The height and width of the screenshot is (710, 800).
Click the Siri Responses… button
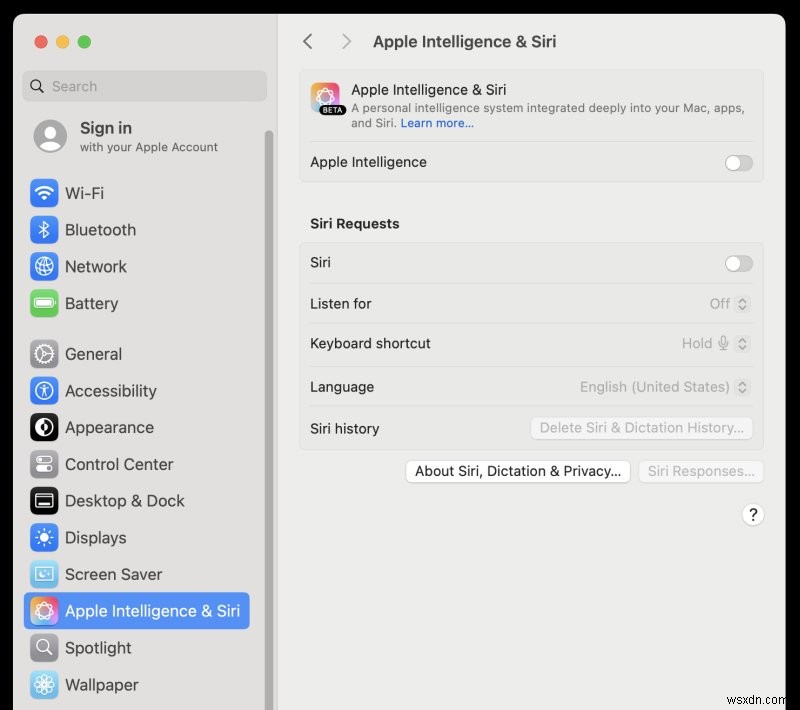[701, 471]
